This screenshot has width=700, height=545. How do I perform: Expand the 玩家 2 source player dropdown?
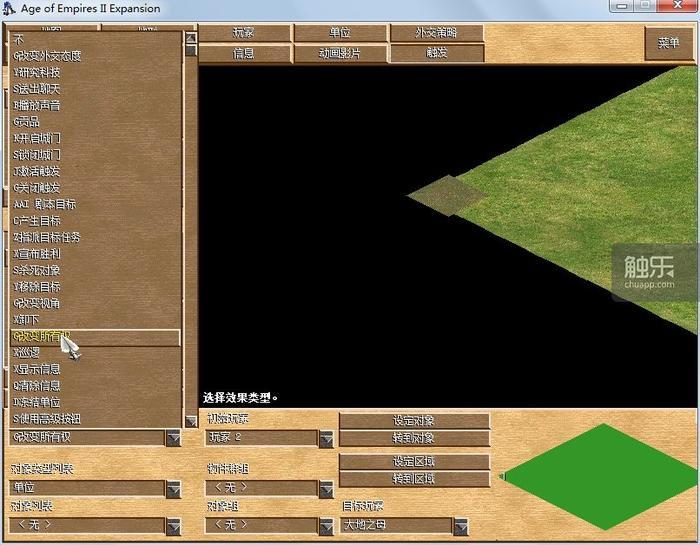[x=326, y=438]
